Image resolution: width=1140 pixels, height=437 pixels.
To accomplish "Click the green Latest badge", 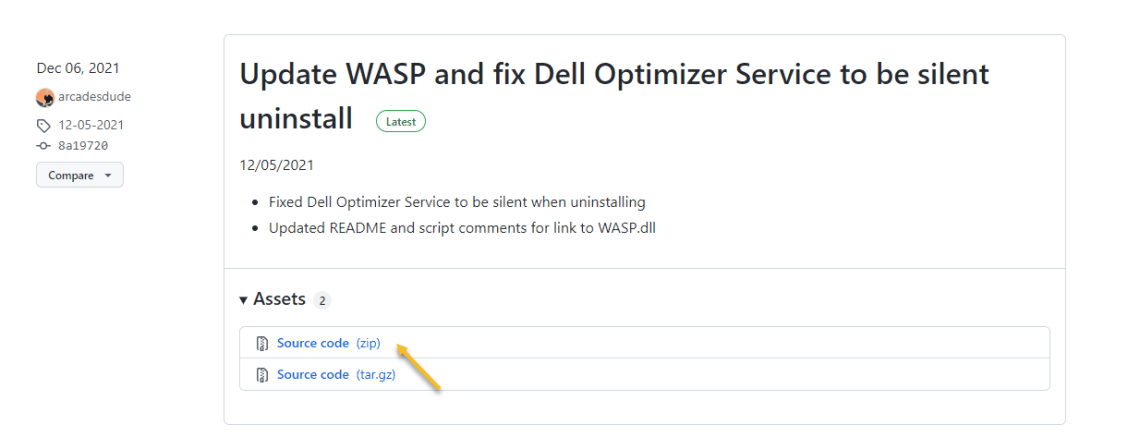I will click(x=401, y=121).
